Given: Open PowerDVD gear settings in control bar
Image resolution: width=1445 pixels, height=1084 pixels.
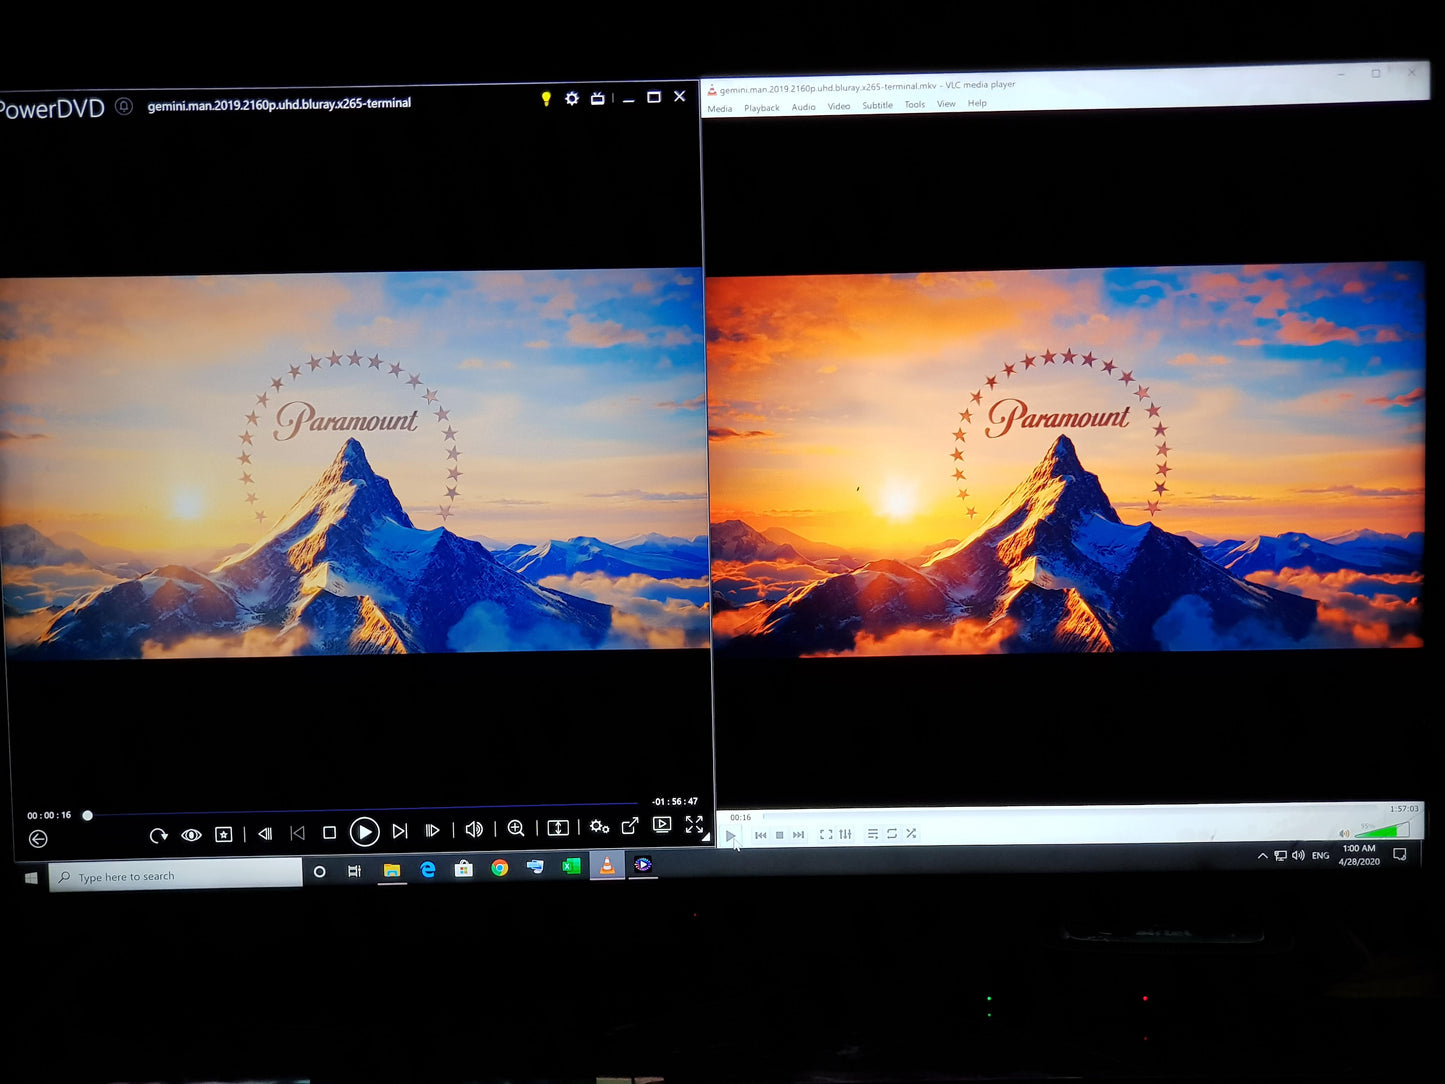Looking at the screenshot, I should pyautogui.click(x=599, y=827).
